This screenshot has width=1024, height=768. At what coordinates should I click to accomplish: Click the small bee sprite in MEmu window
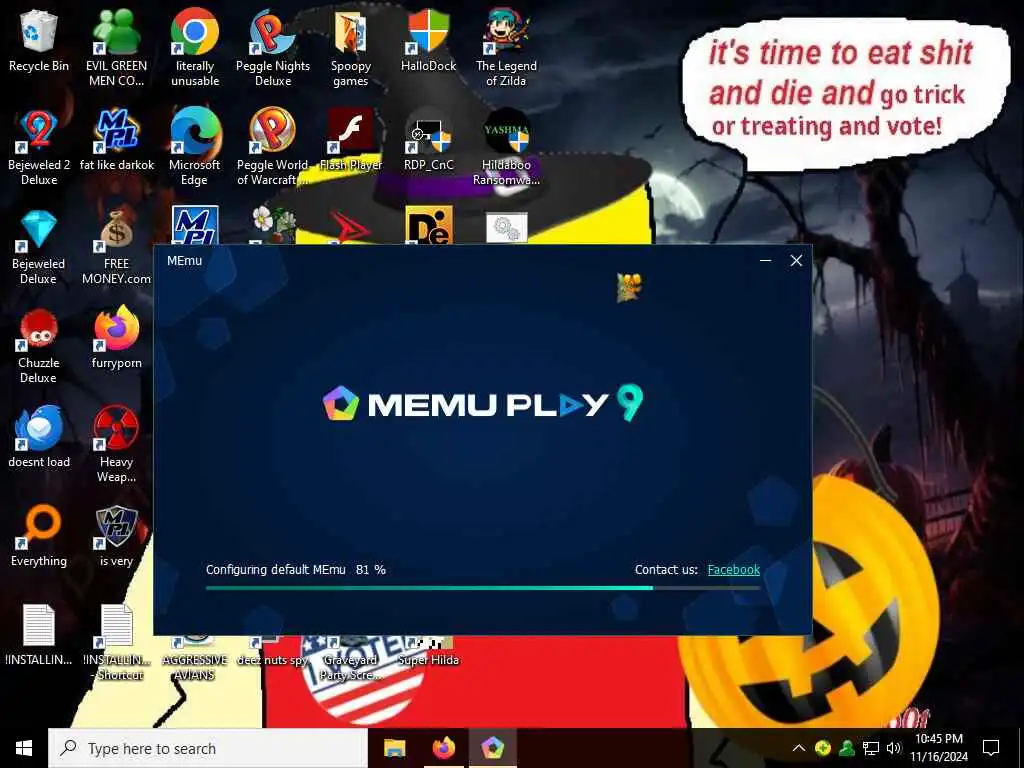629,287
